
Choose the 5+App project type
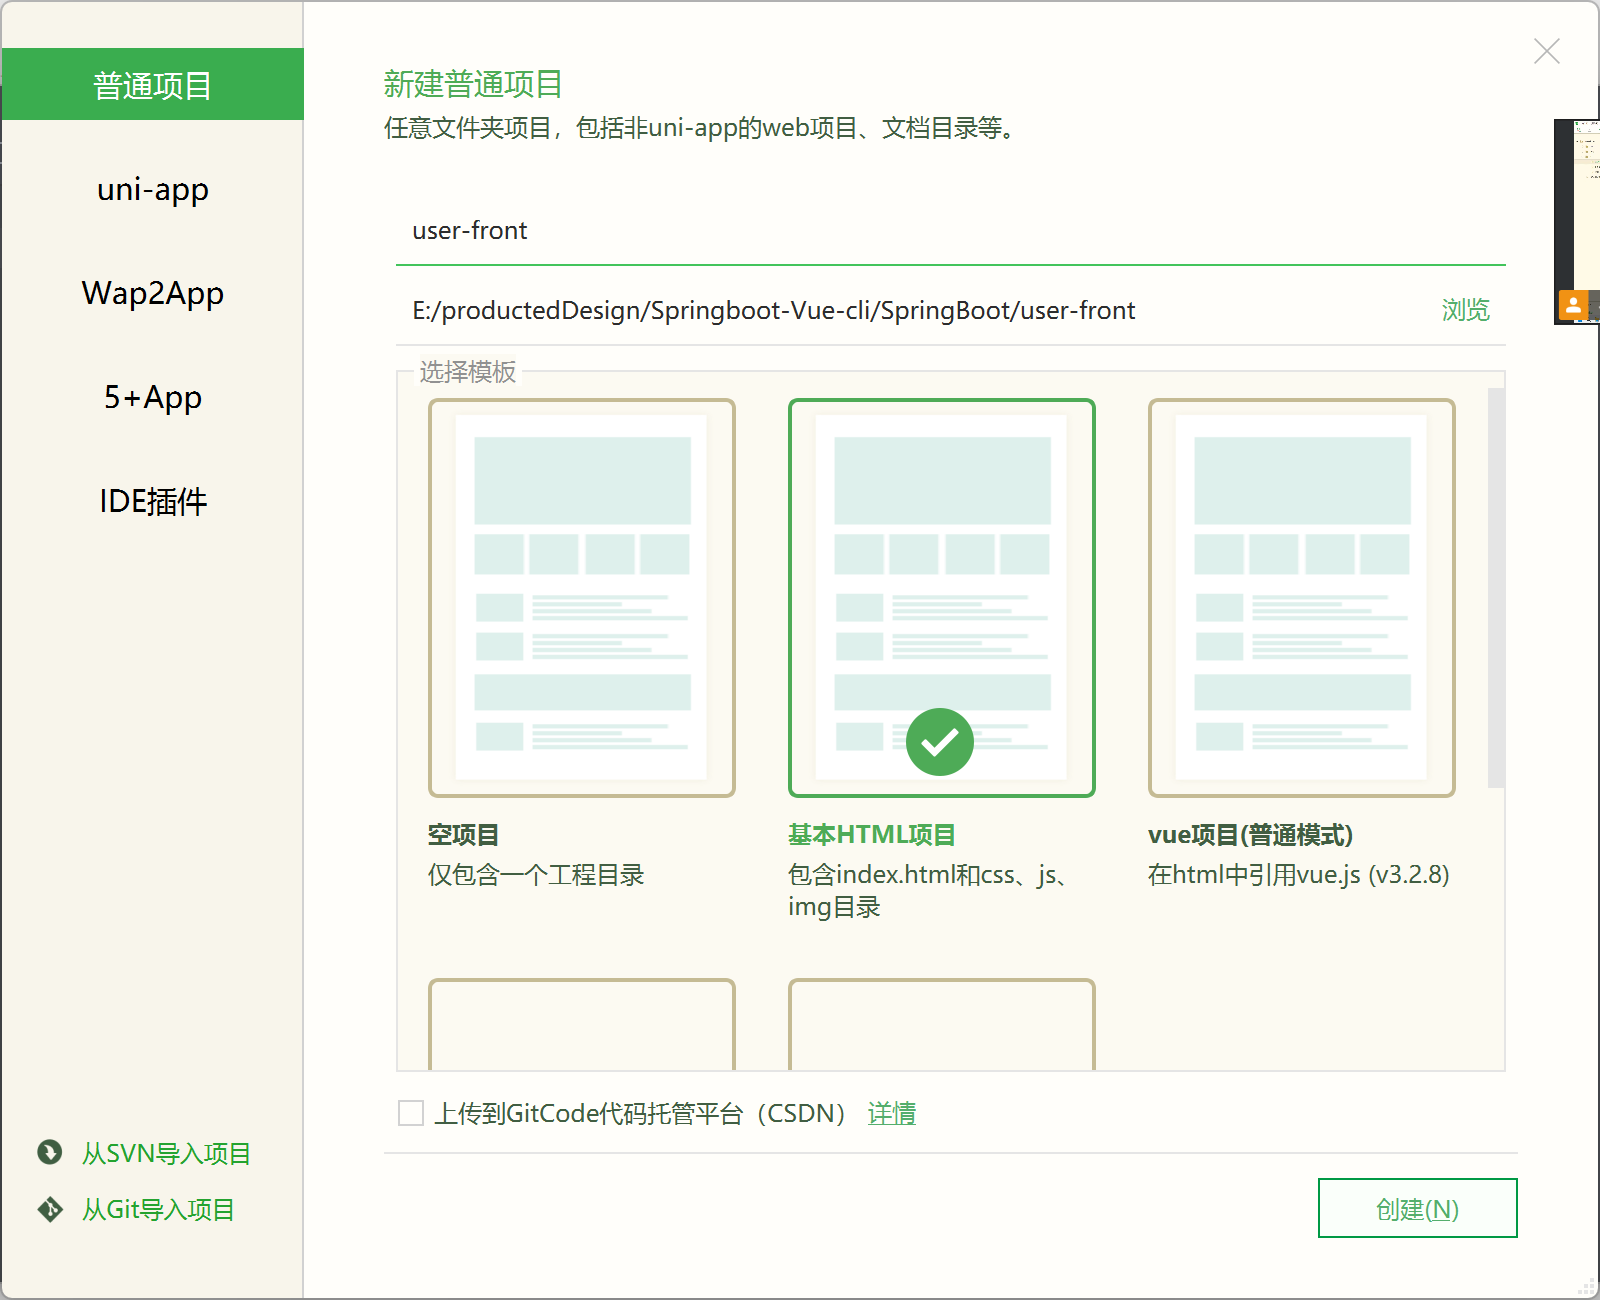tap(152, 397)
